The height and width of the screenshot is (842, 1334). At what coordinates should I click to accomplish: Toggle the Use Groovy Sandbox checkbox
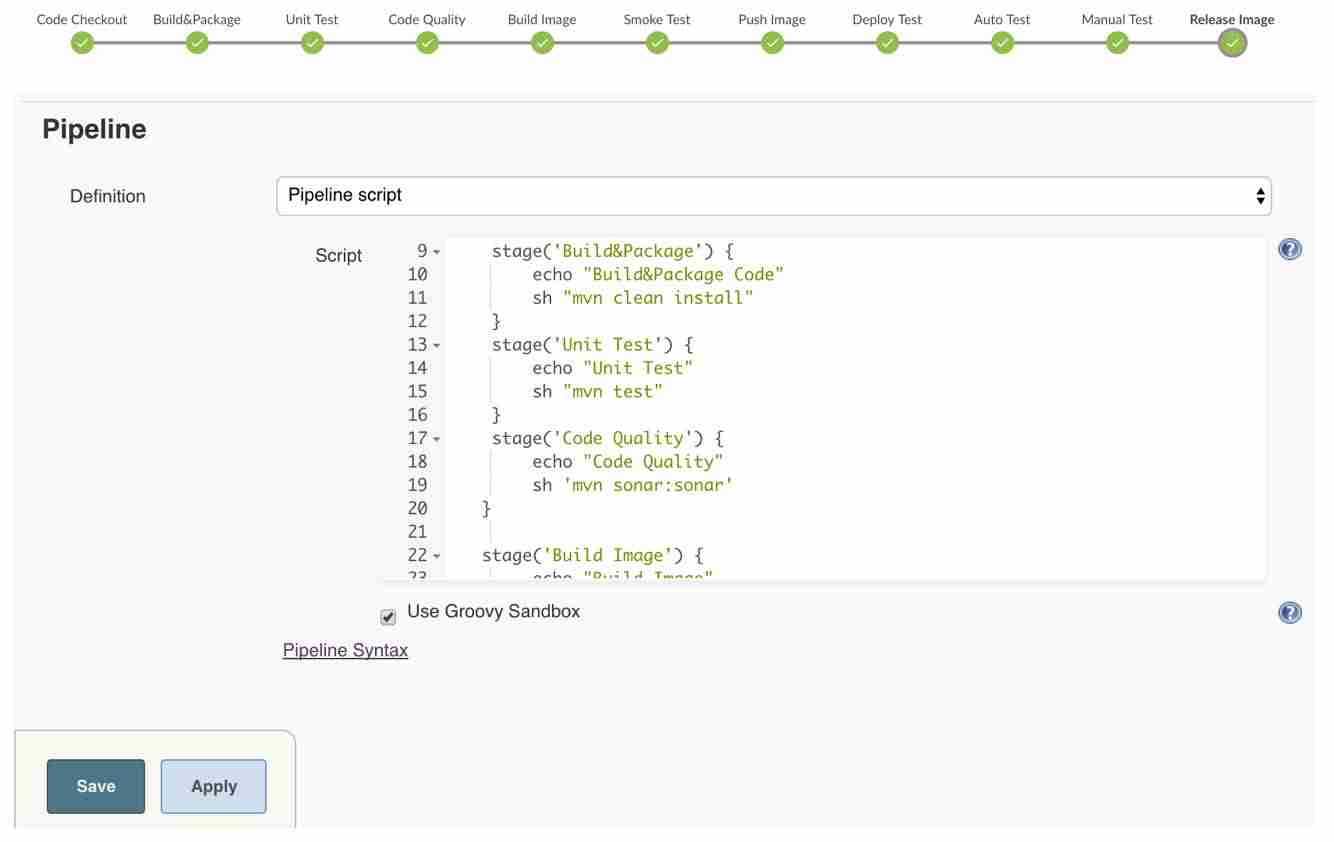tap(388, 617)
